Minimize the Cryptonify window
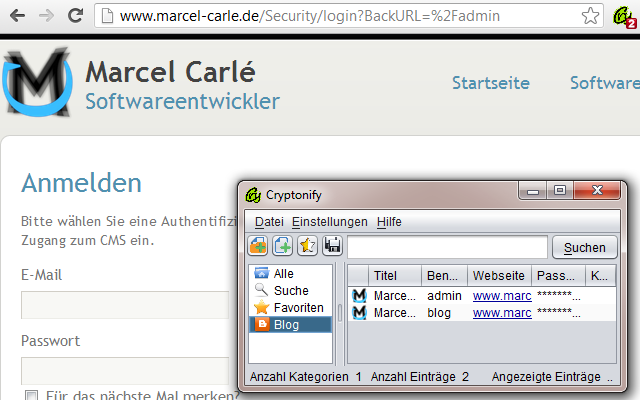The image size is (640, 400). [533, 191]
